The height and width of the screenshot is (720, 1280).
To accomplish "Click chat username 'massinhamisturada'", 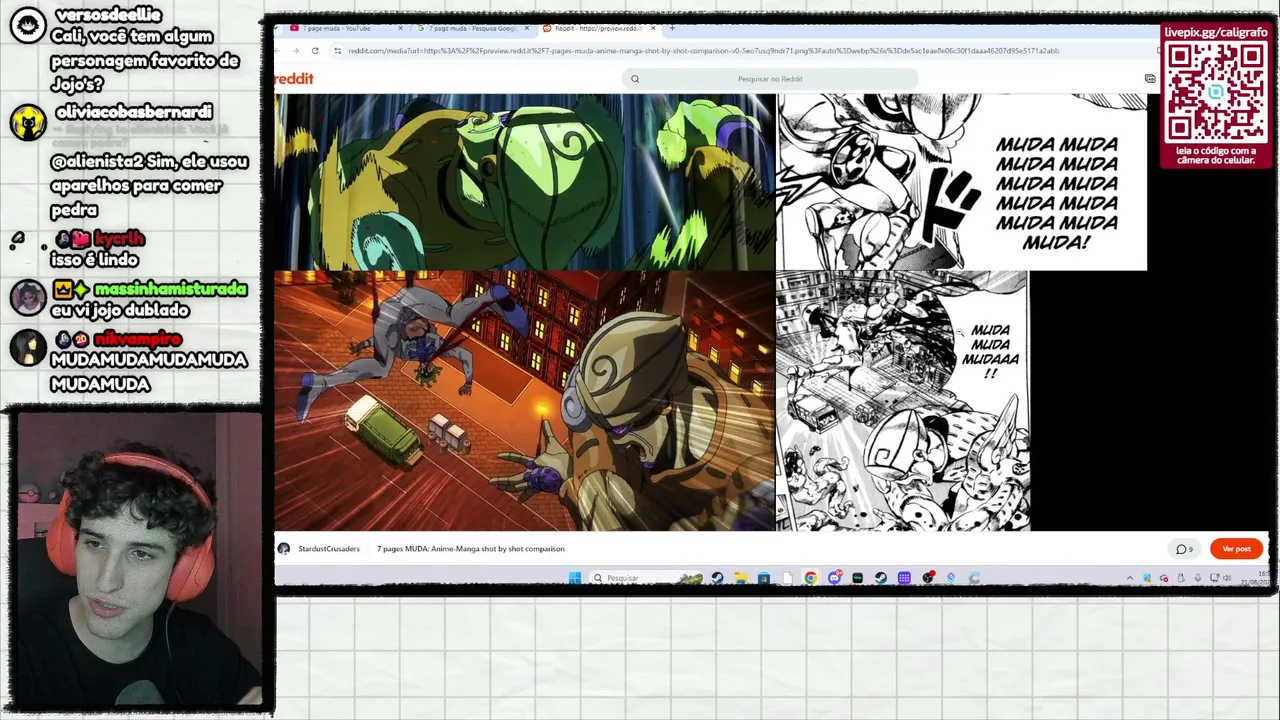I will tap(170, 289).
